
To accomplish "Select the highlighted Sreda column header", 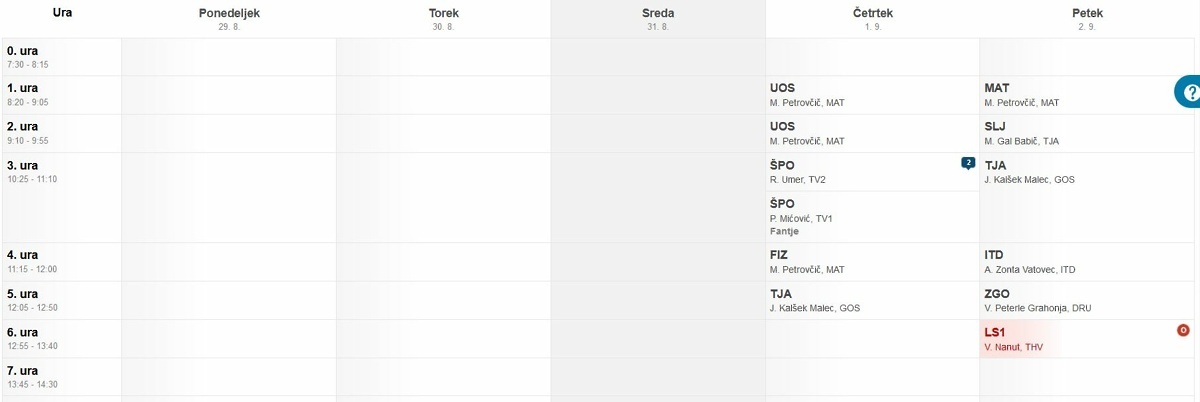I will tap(658, 19).
